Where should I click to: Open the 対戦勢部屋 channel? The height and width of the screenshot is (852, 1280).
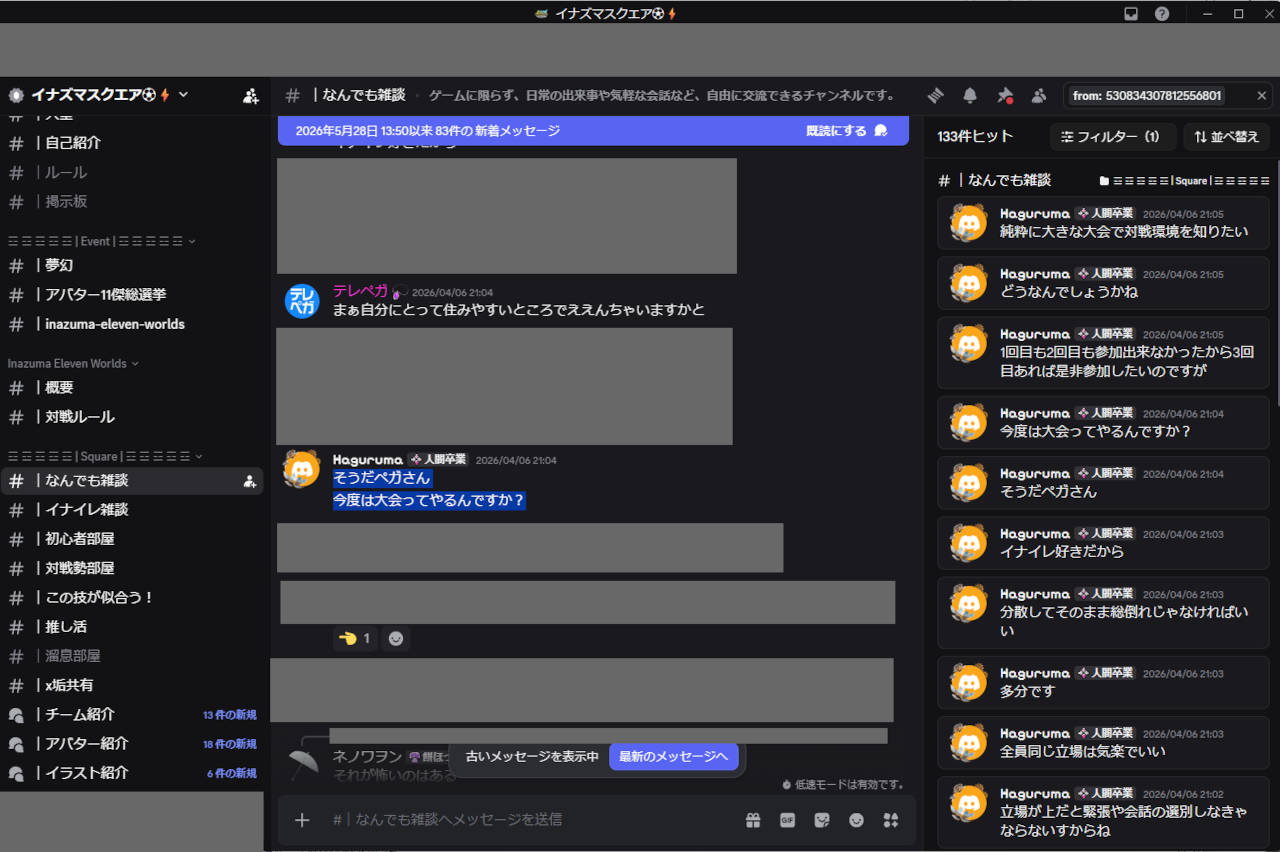132,568
